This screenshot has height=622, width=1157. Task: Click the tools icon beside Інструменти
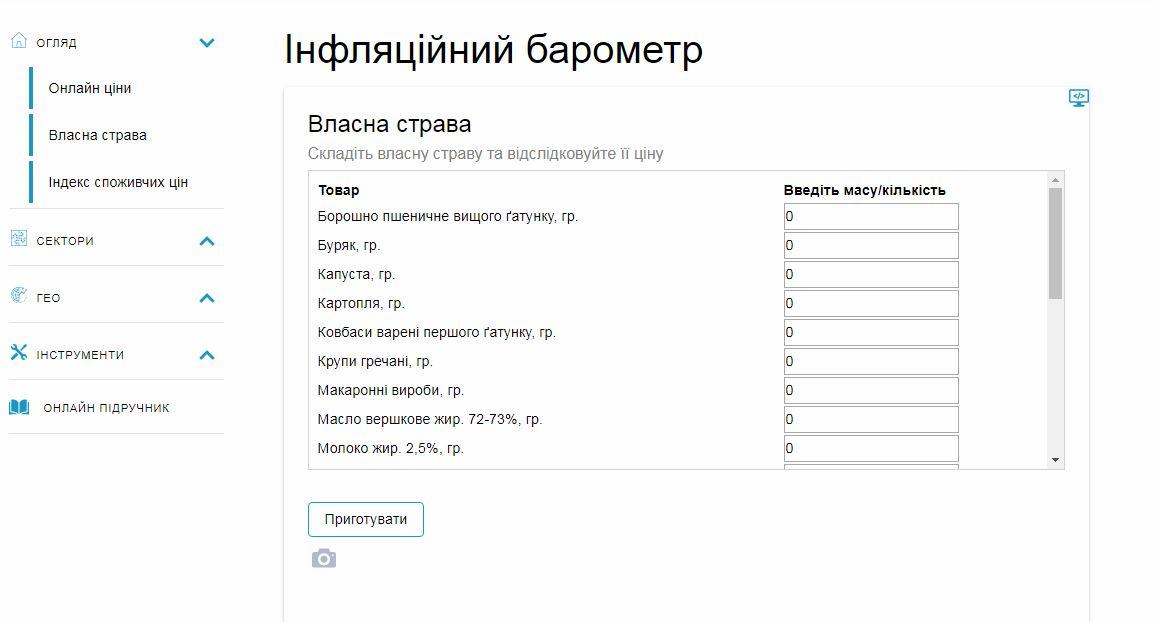click(x=18, y=353)
